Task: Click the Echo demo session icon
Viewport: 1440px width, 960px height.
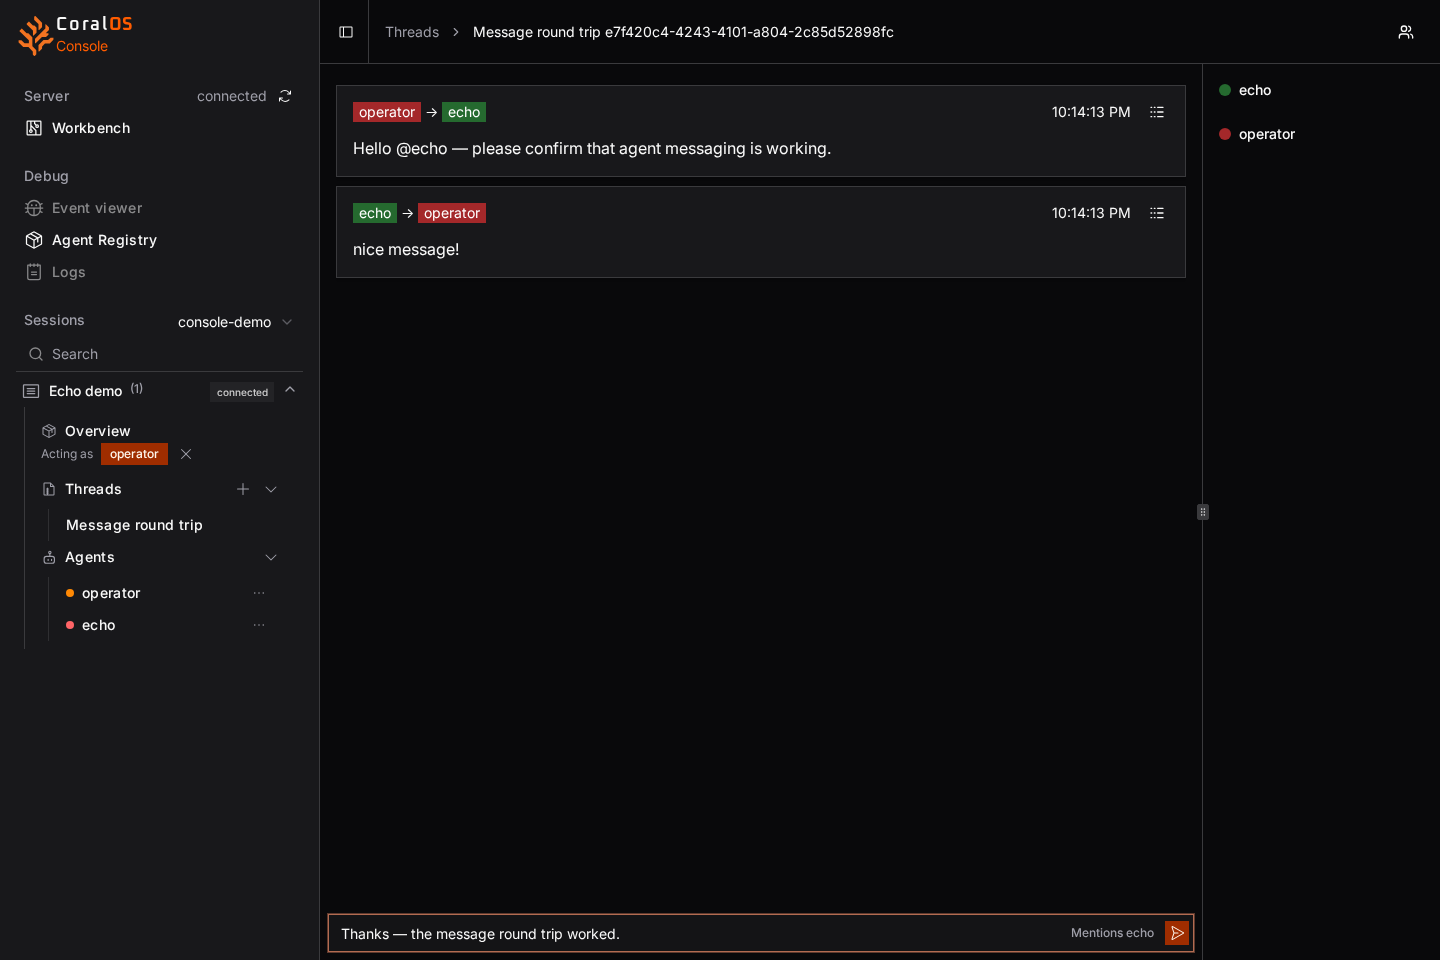Action: click(31, 391)
